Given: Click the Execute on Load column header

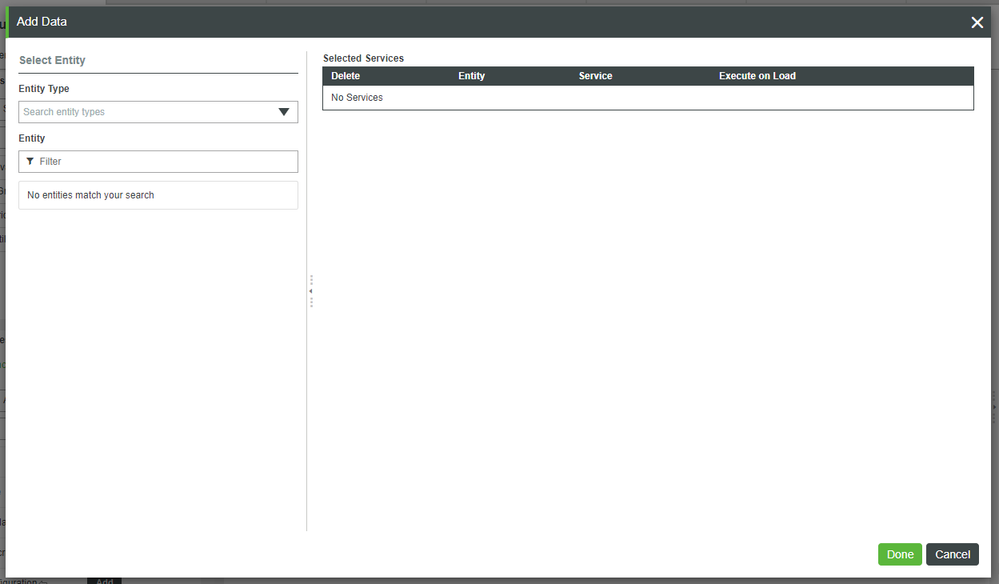Looking at the screenshot, I should pos(757,76).
